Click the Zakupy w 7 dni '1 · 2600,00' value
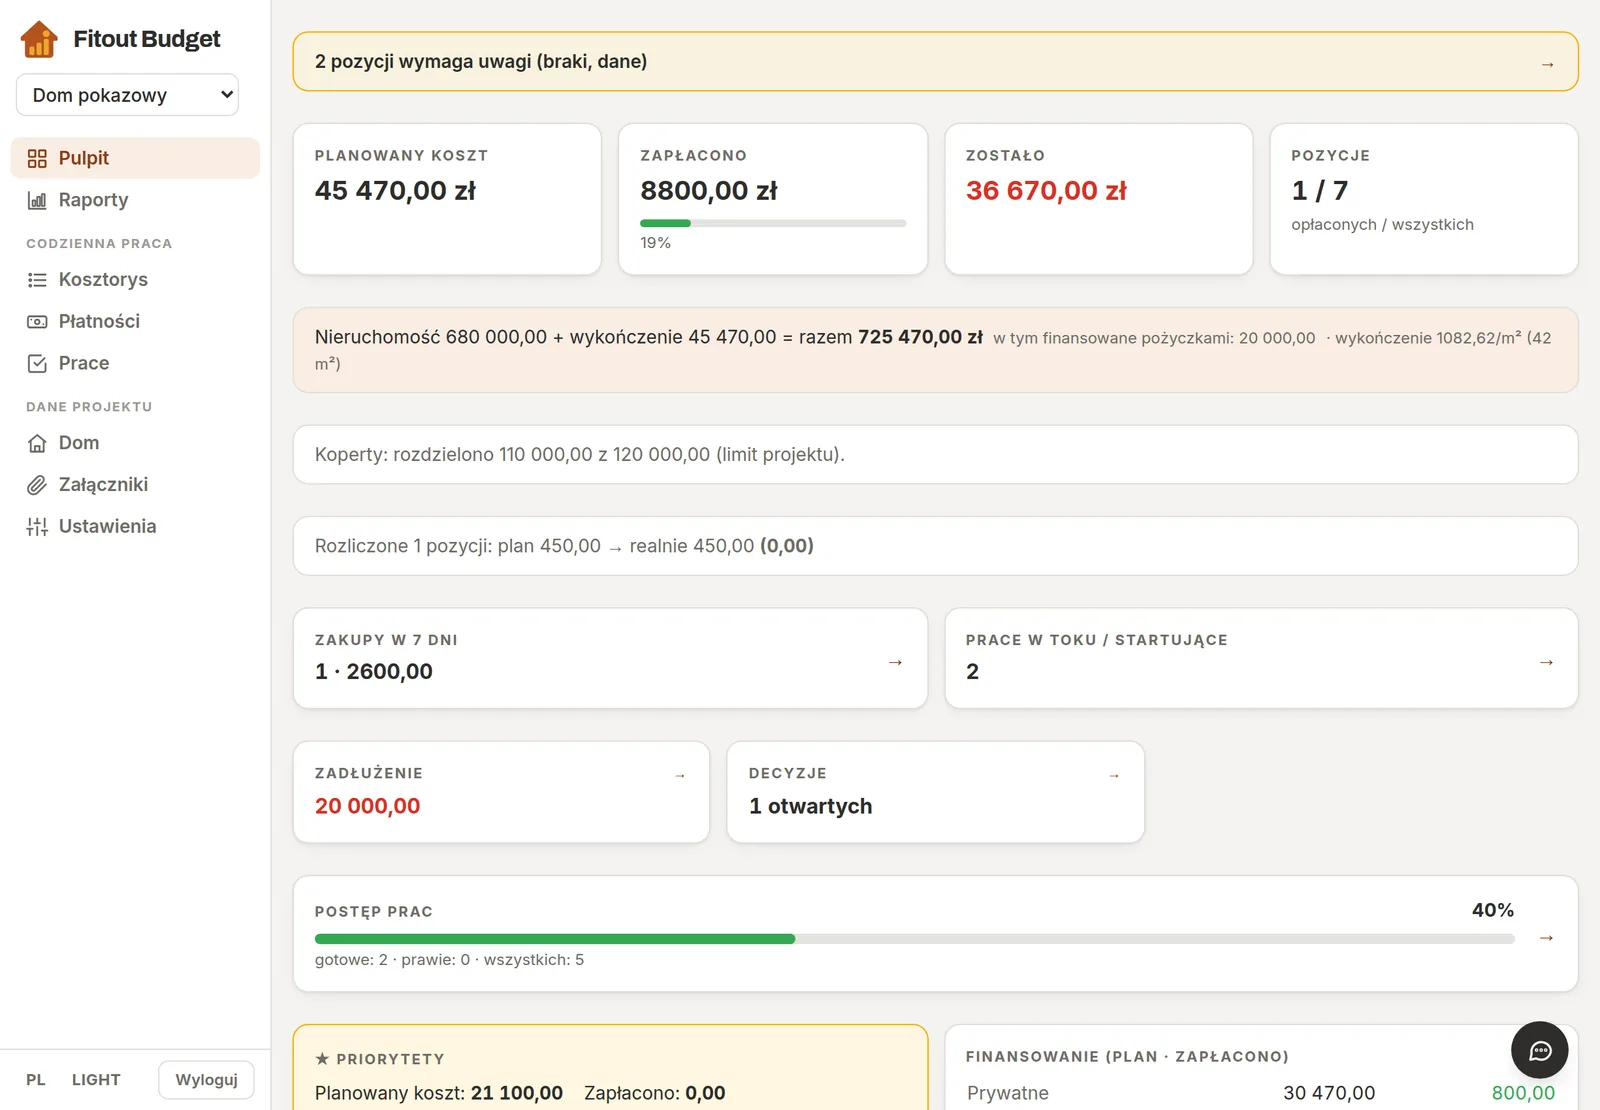Viewport: 1600px width, 1110px height. pos(374,672)
